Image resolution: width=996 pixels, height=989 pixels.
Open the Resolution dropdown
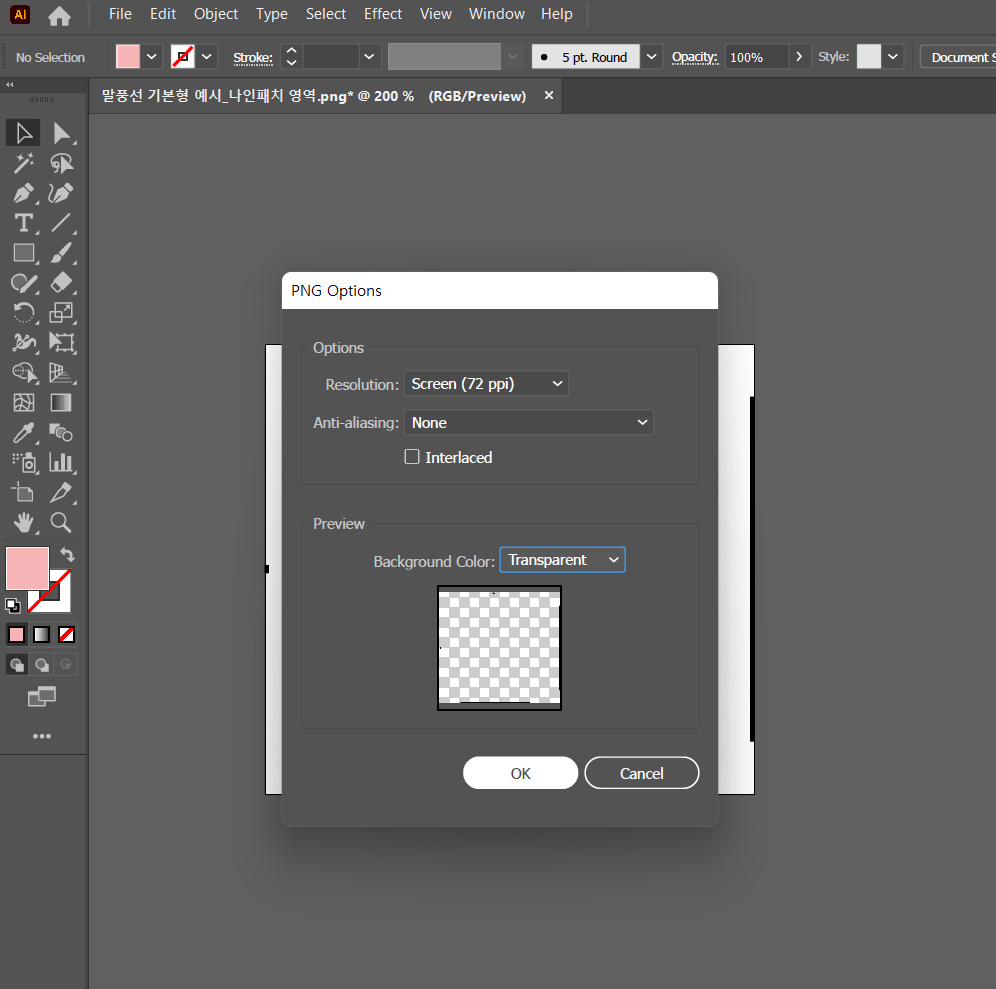point(486,384)
